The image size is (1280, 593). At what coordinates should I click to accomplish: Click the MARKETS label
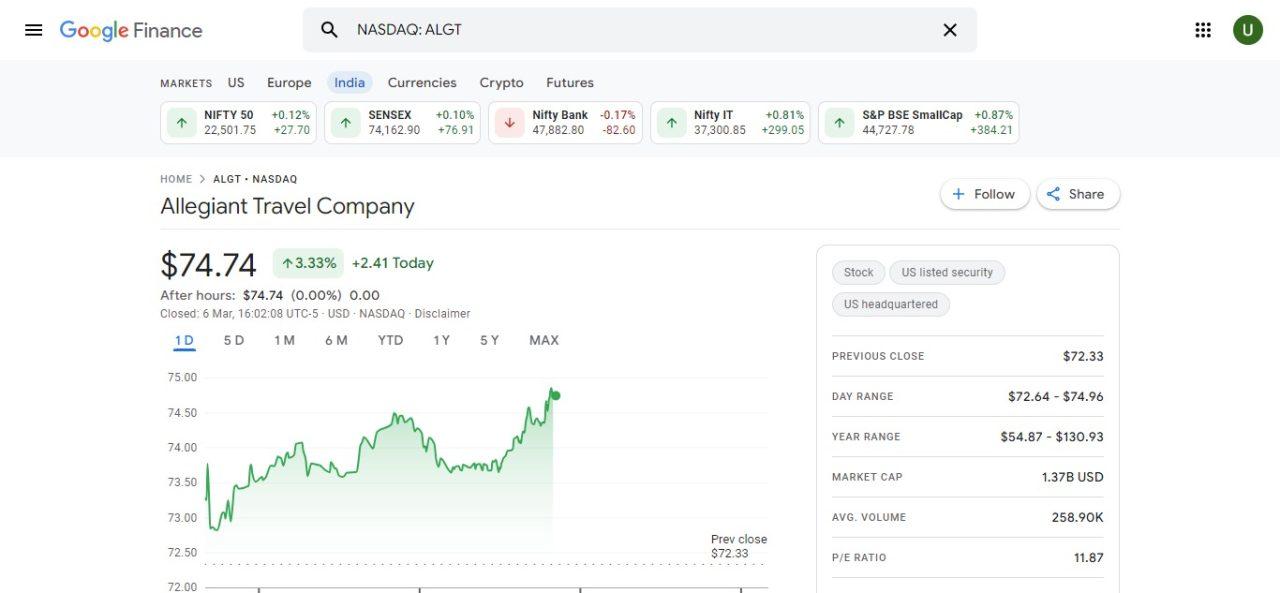coord(186,84)
